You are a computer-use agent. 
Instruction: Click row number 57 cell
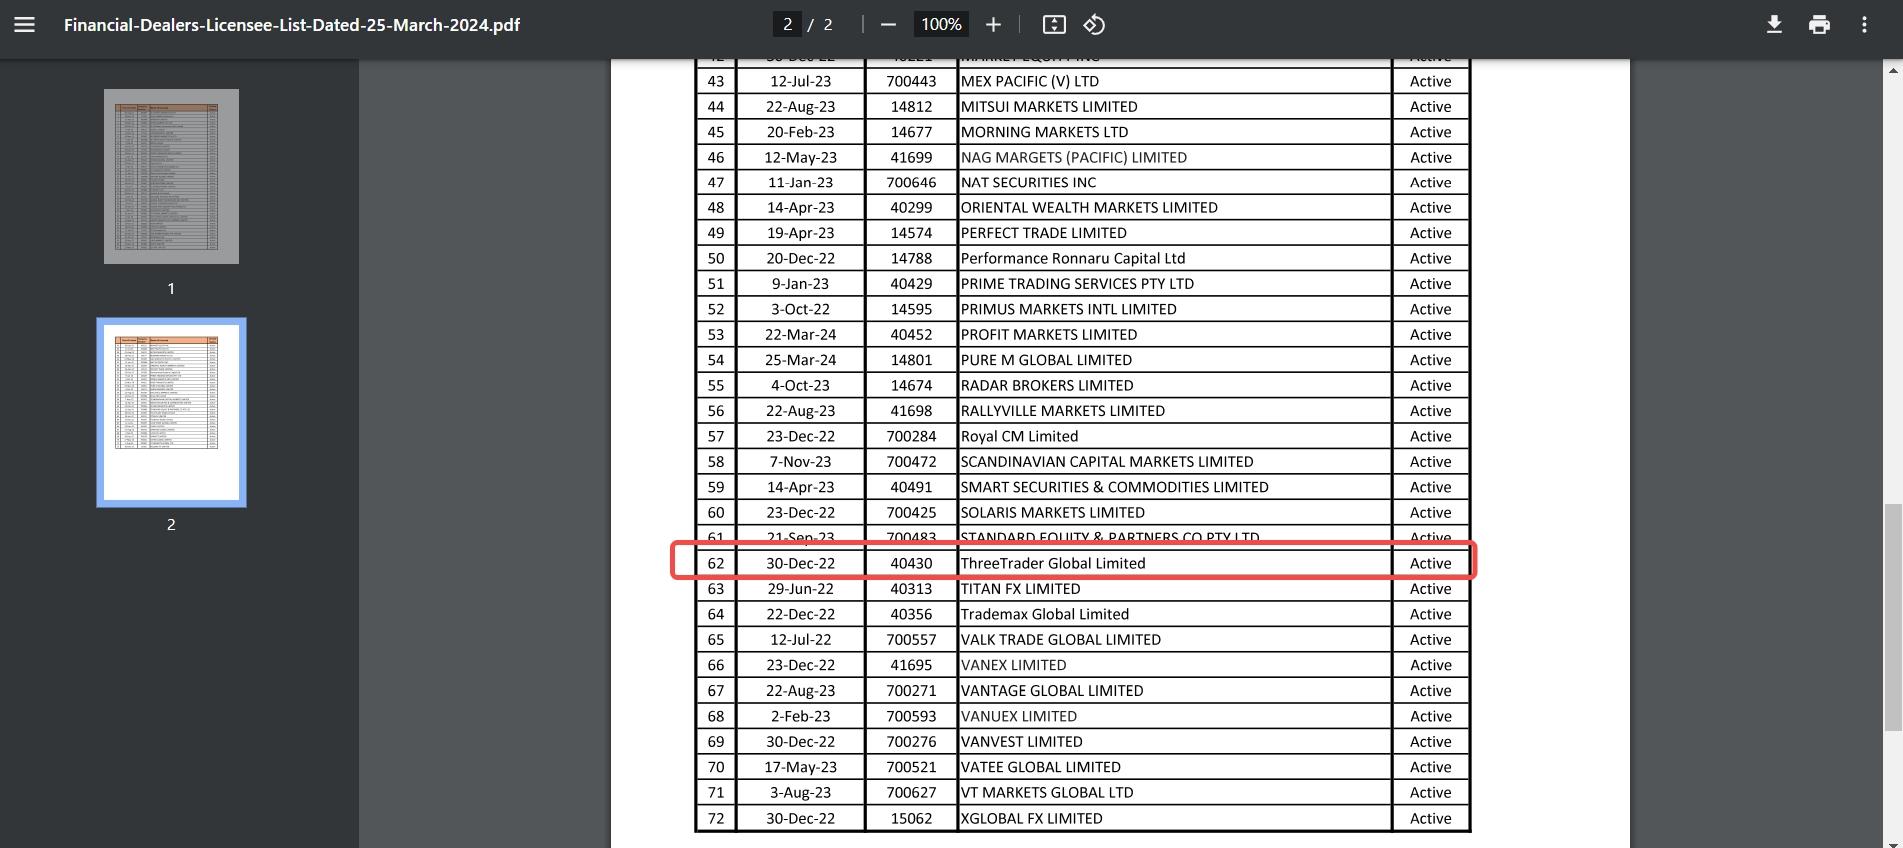pyautogui.click(x=716, y=436)
